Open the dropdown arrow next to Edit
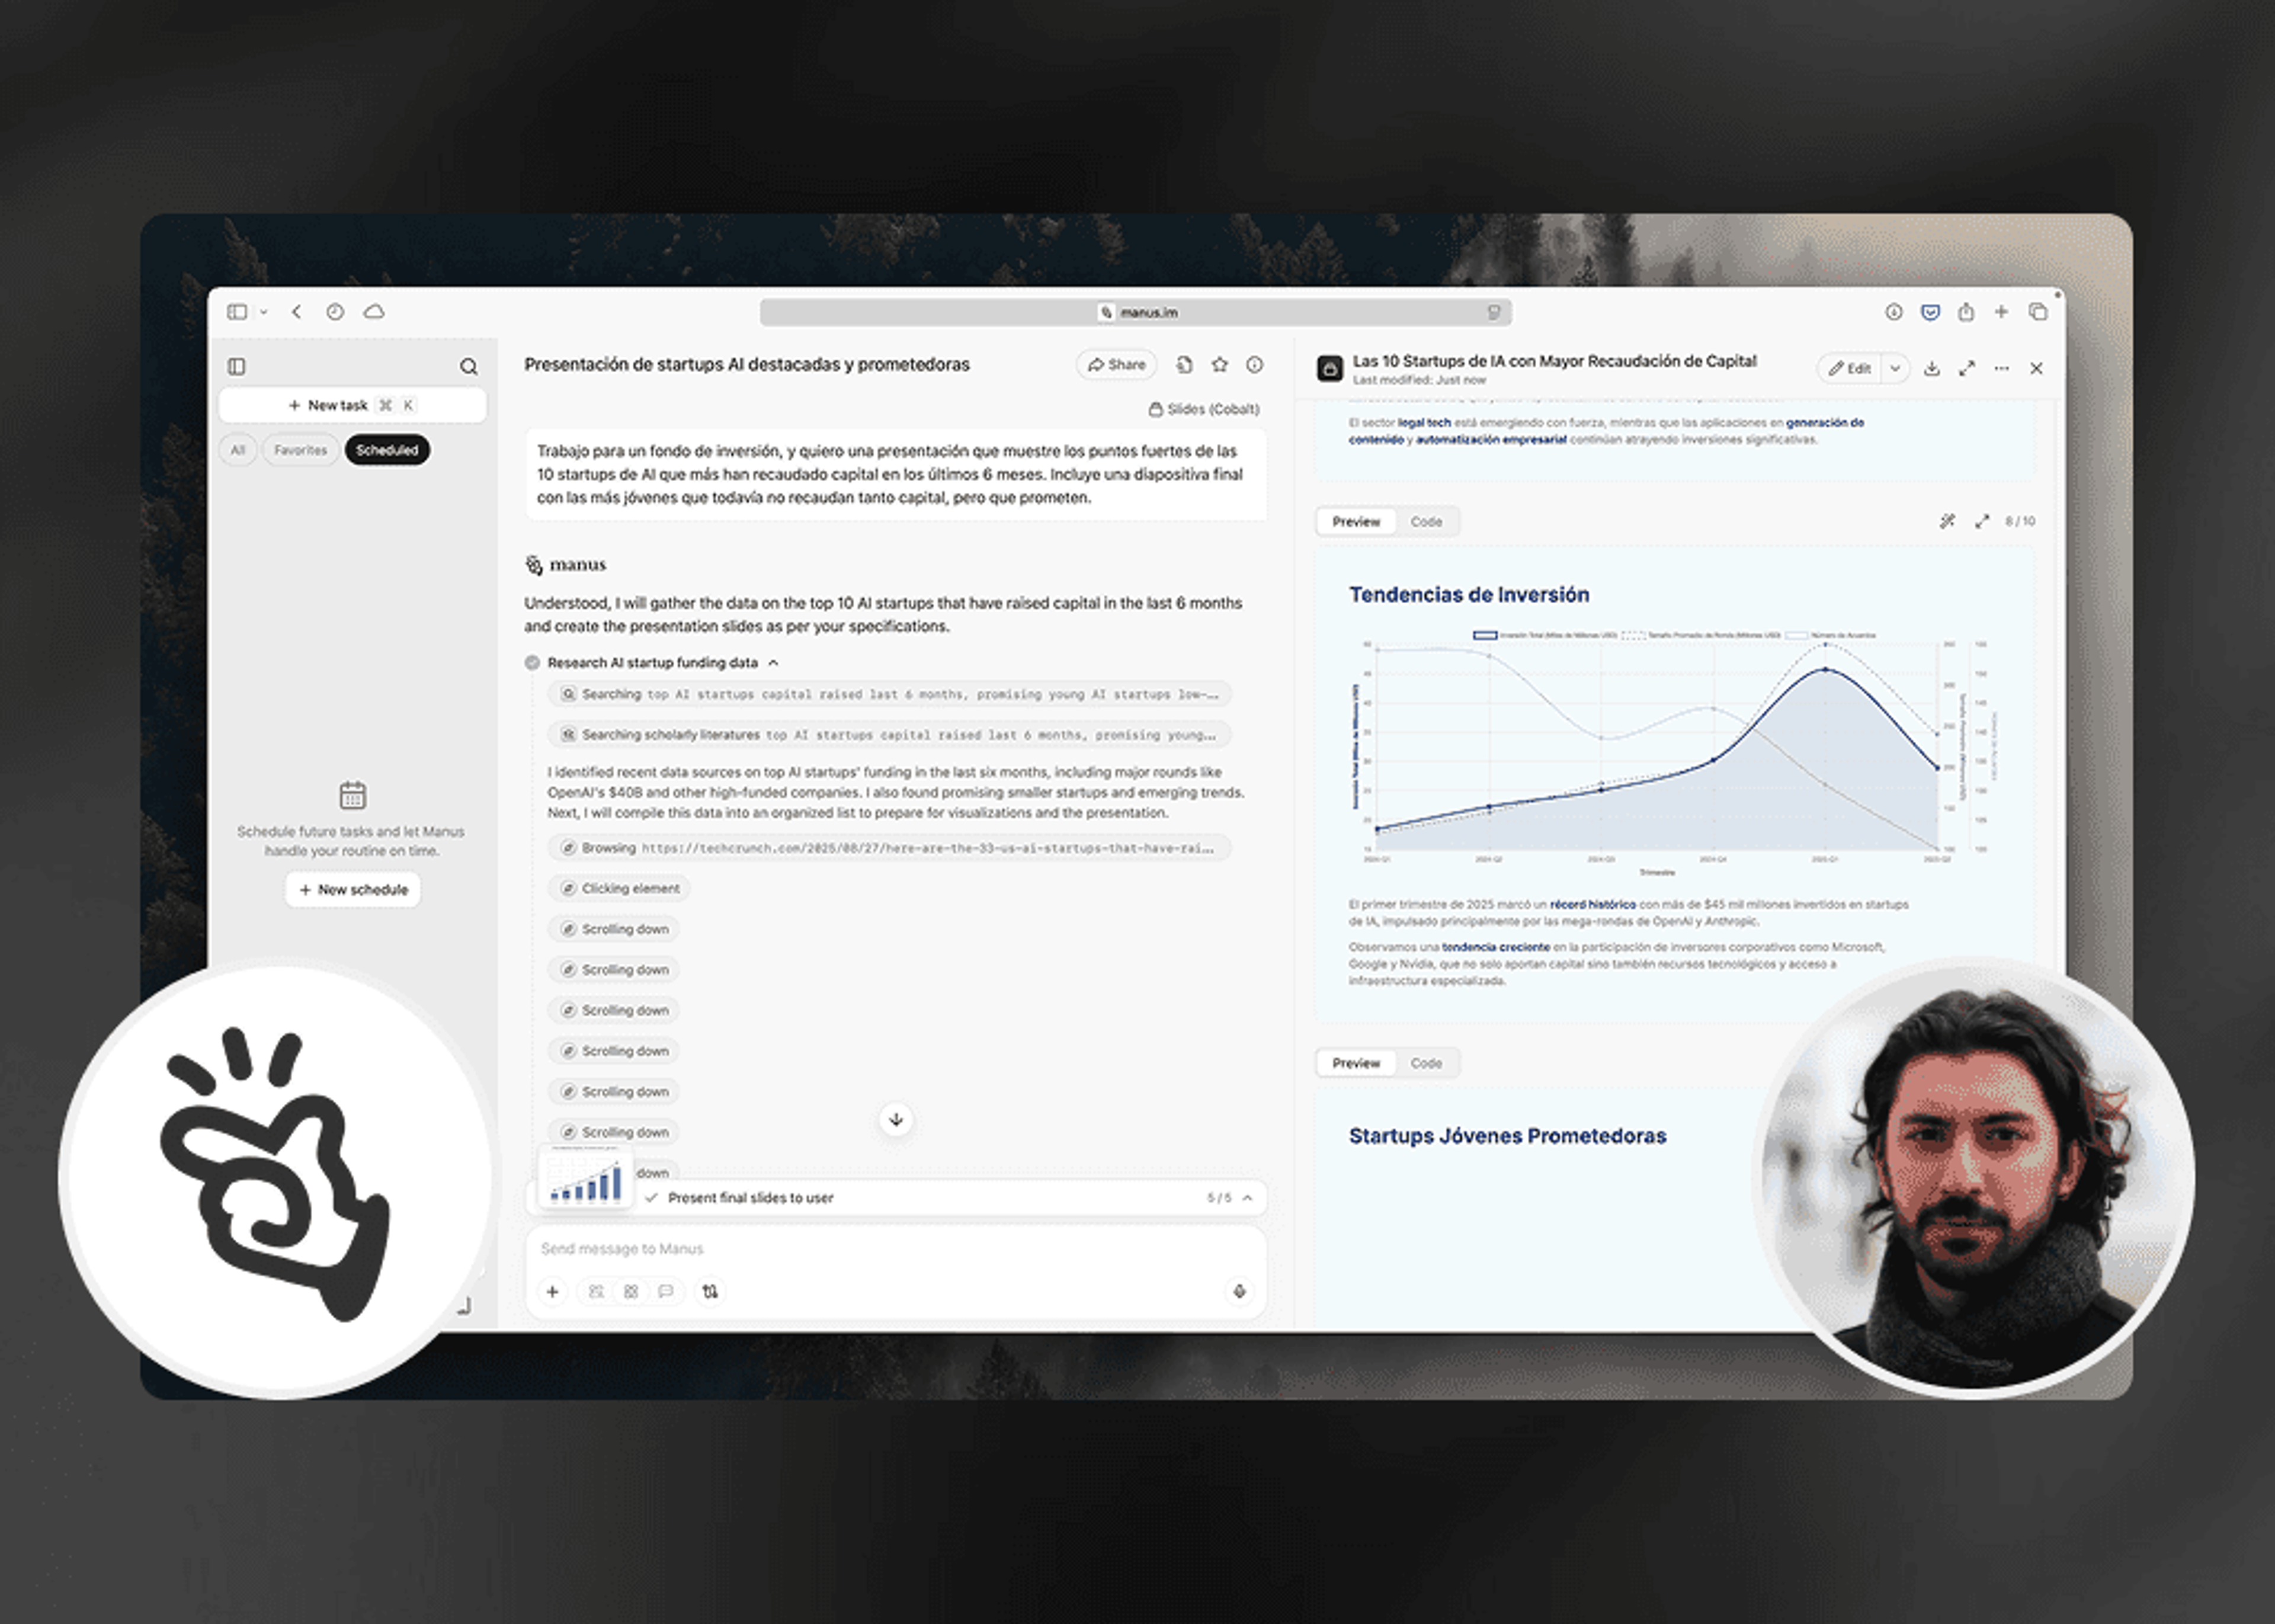 [1895, 368]
